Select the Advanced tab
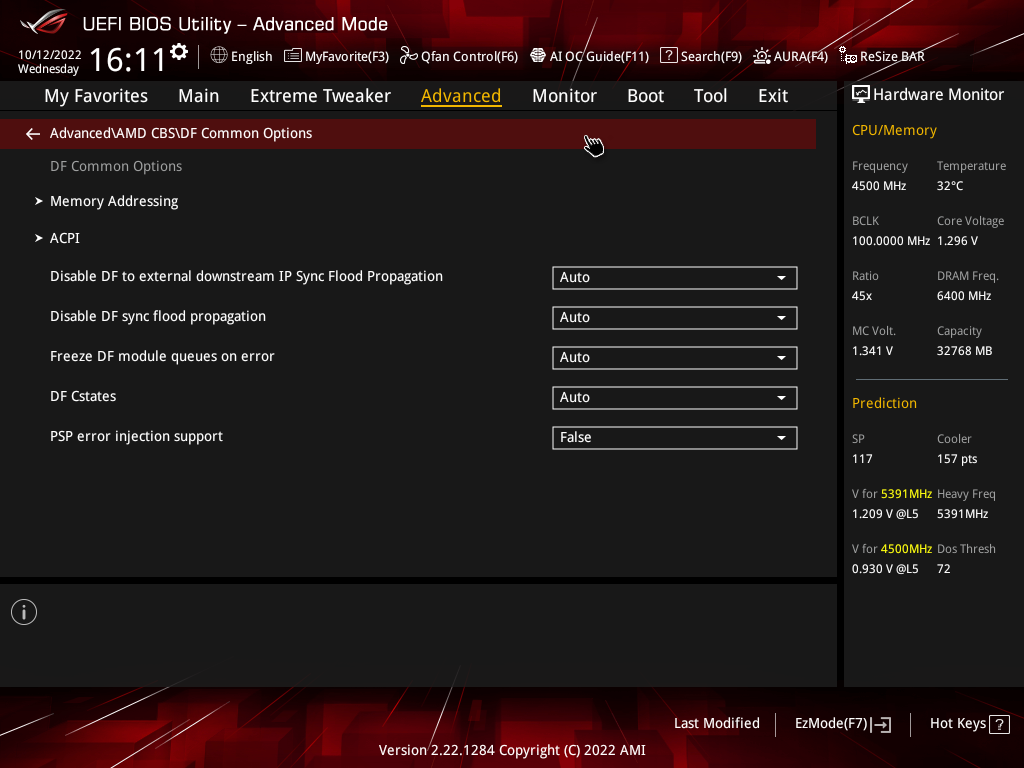1024x768 pixels. 461,96
